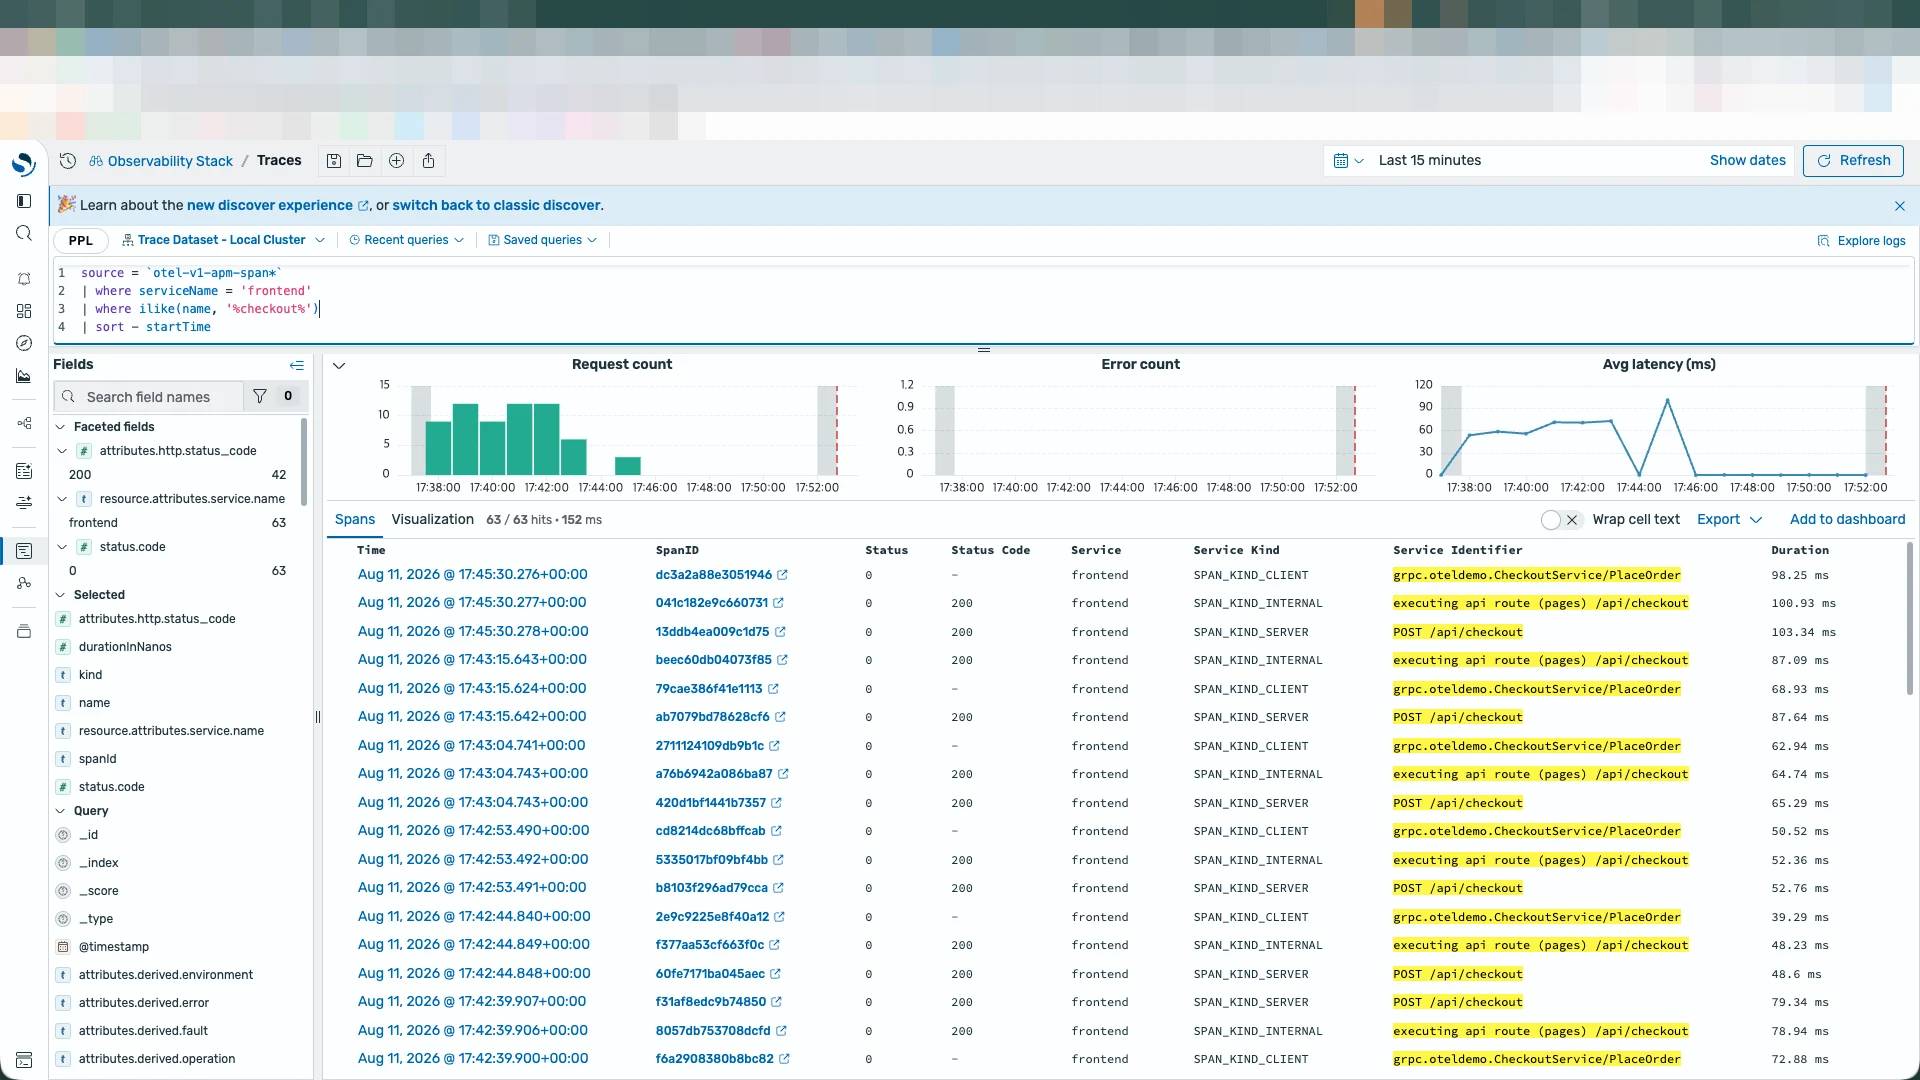The height and width of the screenshot is (1080, 1920).
Task: Click Explore logs link
Action: pos(1862,241)
